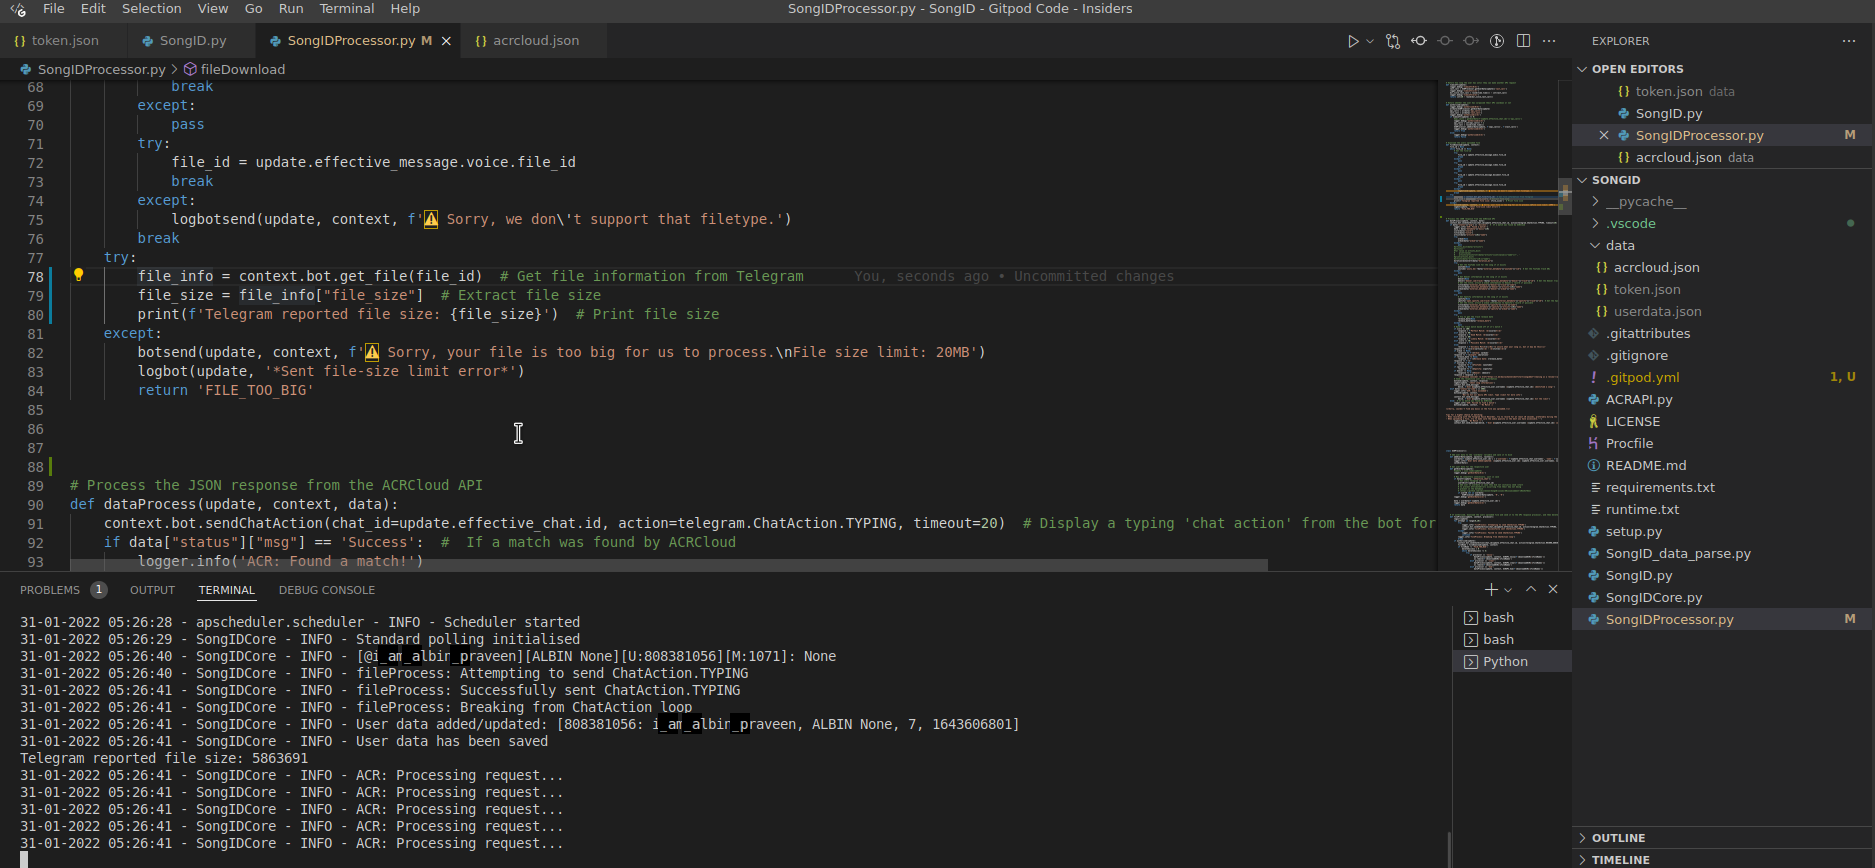Select the first bash terminal

click(x=1512, y=618)
